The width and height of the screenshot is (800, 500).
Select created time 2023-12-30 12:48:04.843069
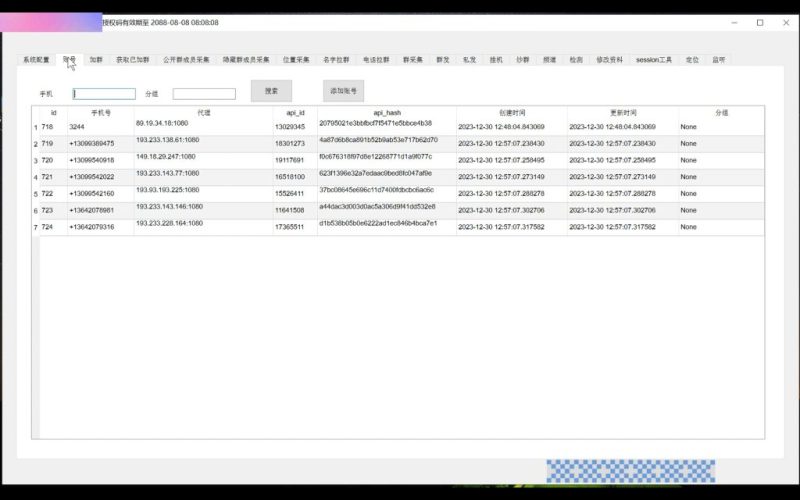[512, 127]
